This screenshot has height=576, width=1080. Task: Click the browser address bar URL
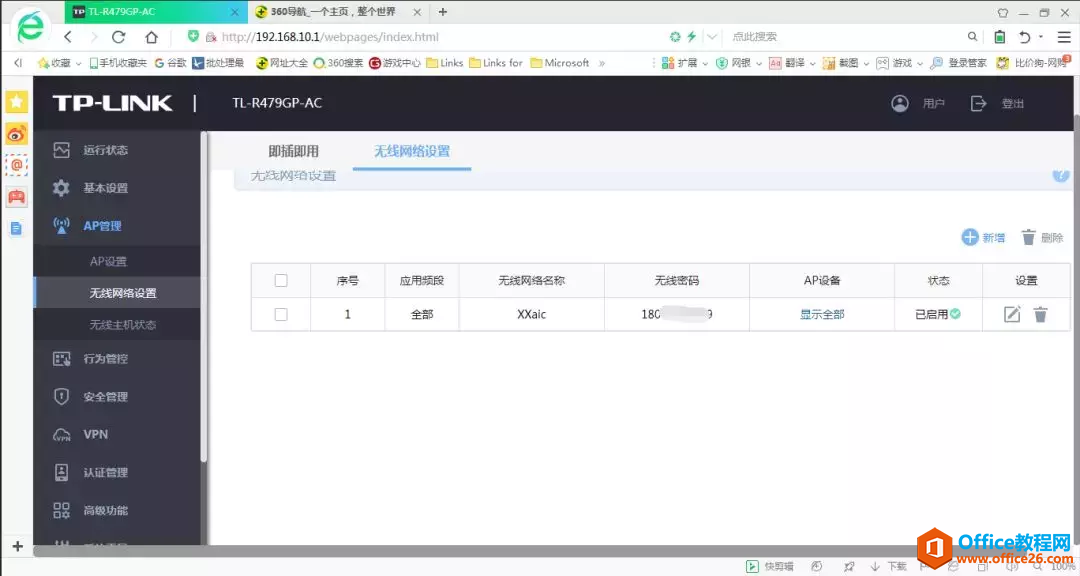[330, 37]
